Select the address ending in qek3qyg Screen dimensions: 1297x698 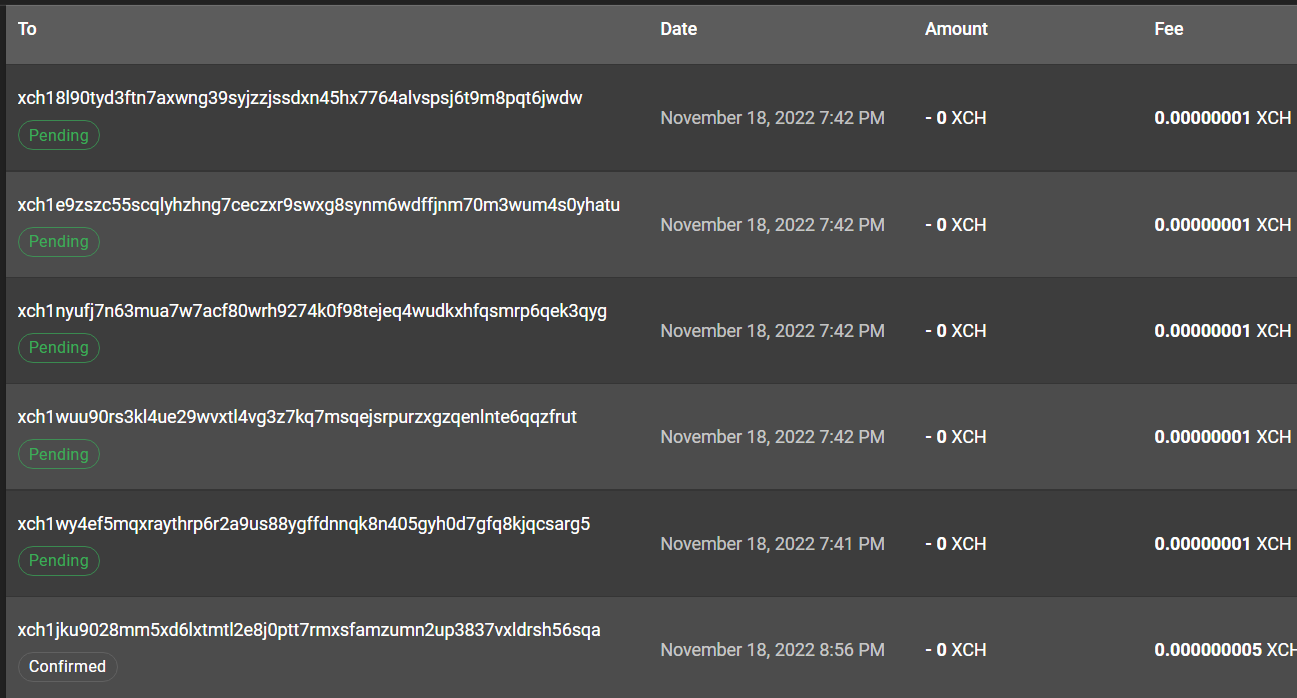pos(311,310)
